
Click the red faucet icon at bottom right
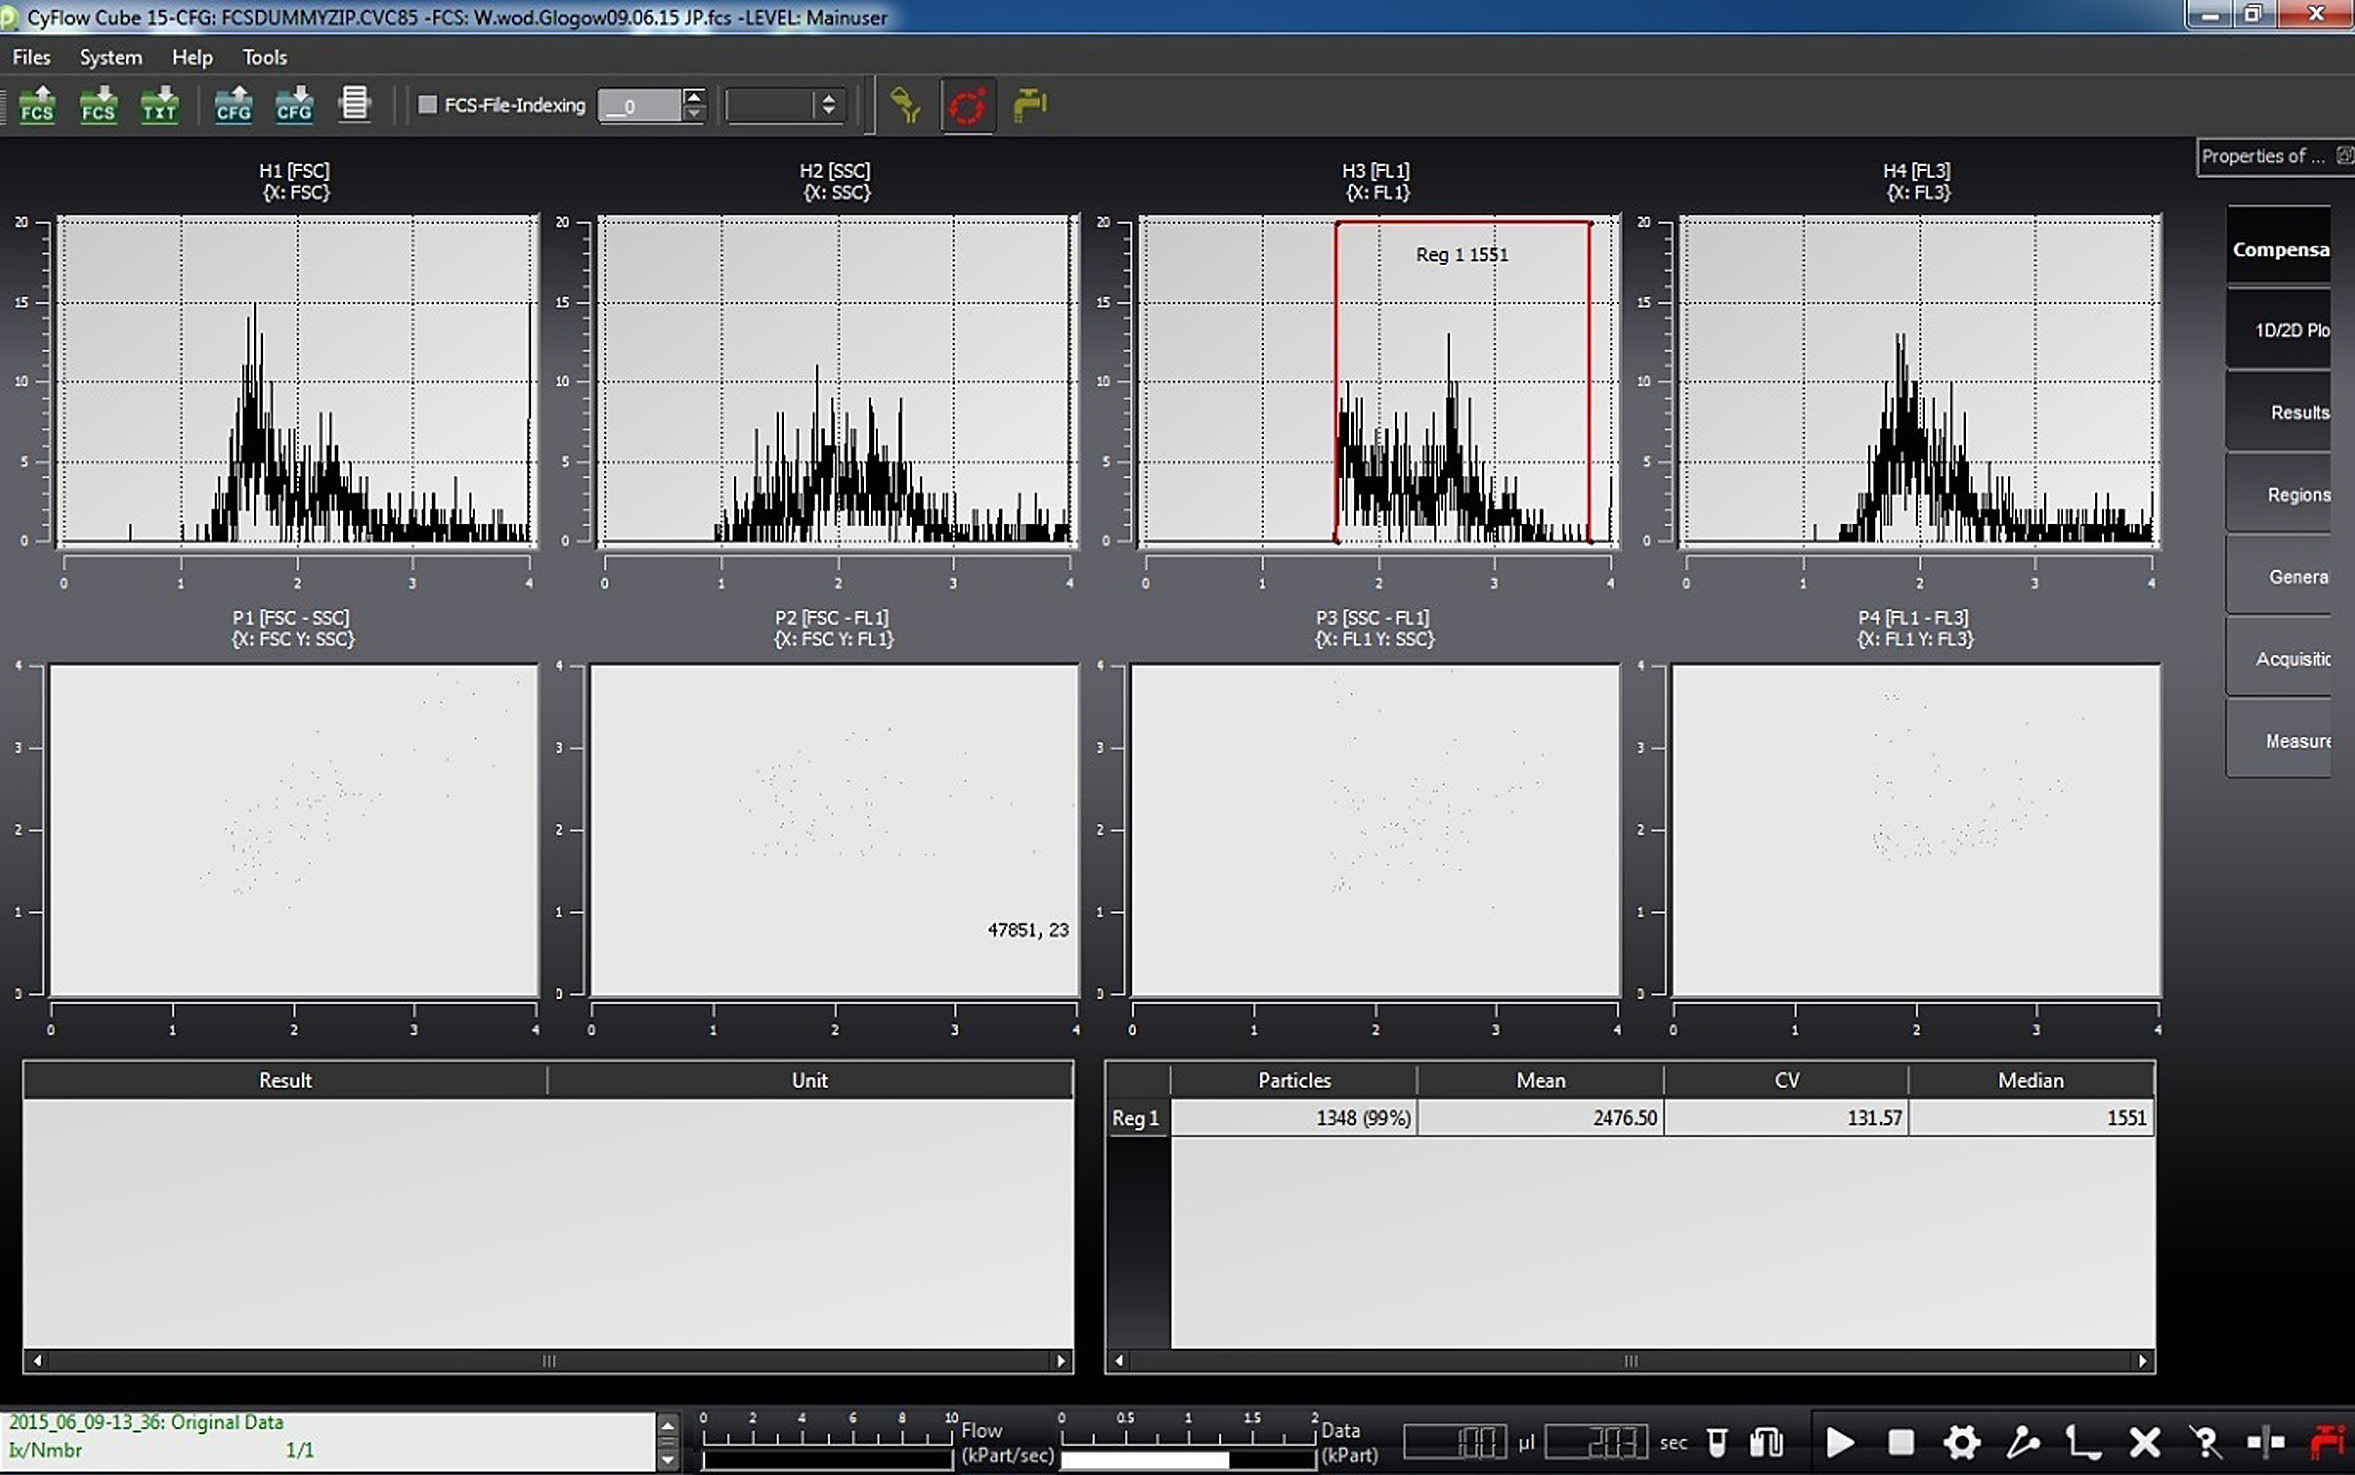[2328, 1442]
